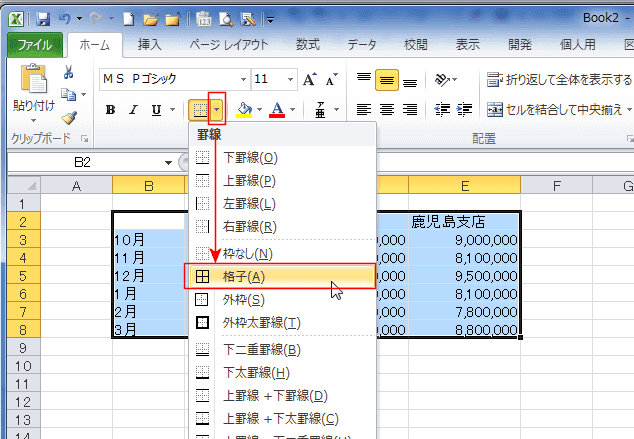This screenshot has width=634, height=439.
Task: Click the Print Preview magnifier icon
Action: click(x=226, y=19)
